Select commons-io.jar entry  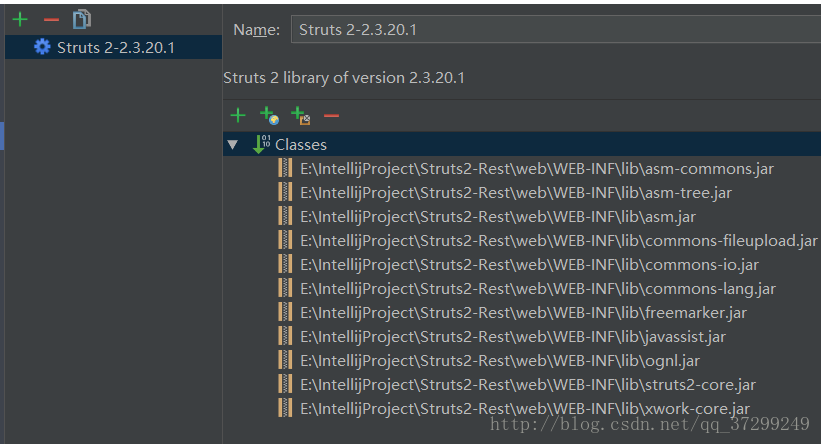tap(529, 265)
